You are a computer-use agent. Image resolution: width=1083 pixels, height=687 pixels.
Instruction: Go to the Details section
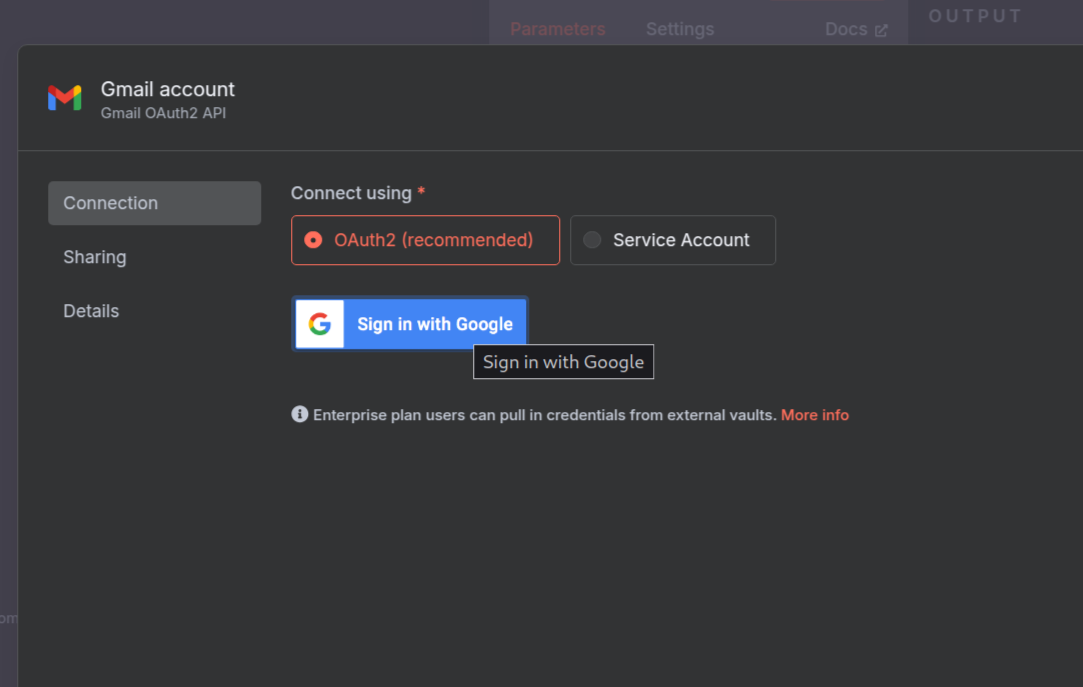pyautogui.click(x=91, y=311)
